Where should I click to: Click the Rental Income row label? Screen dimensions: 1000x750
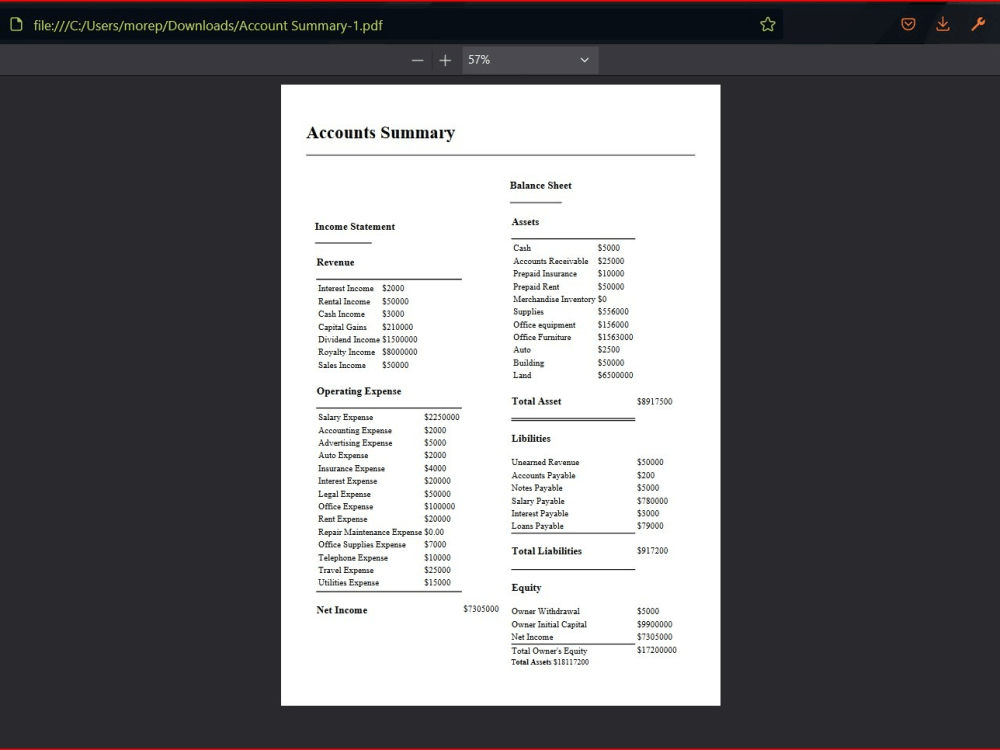[x=344, y=302]
